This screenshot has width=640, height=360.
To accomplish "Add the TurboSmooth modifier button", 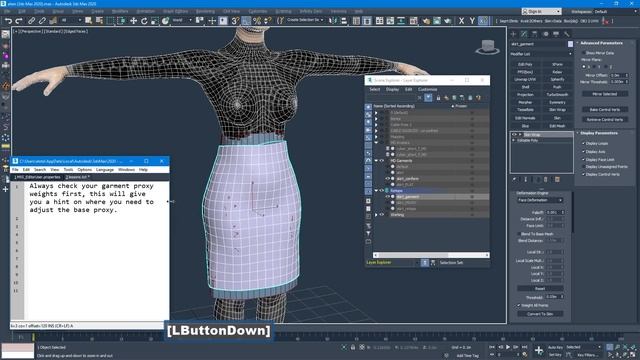I will point(557,94).
